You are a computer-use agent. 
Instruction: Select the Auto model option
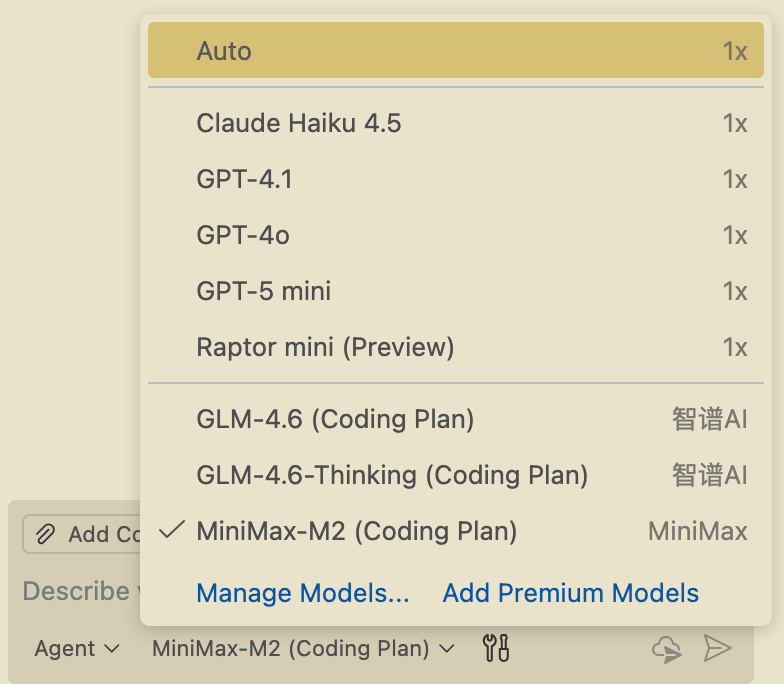[456, 50]
